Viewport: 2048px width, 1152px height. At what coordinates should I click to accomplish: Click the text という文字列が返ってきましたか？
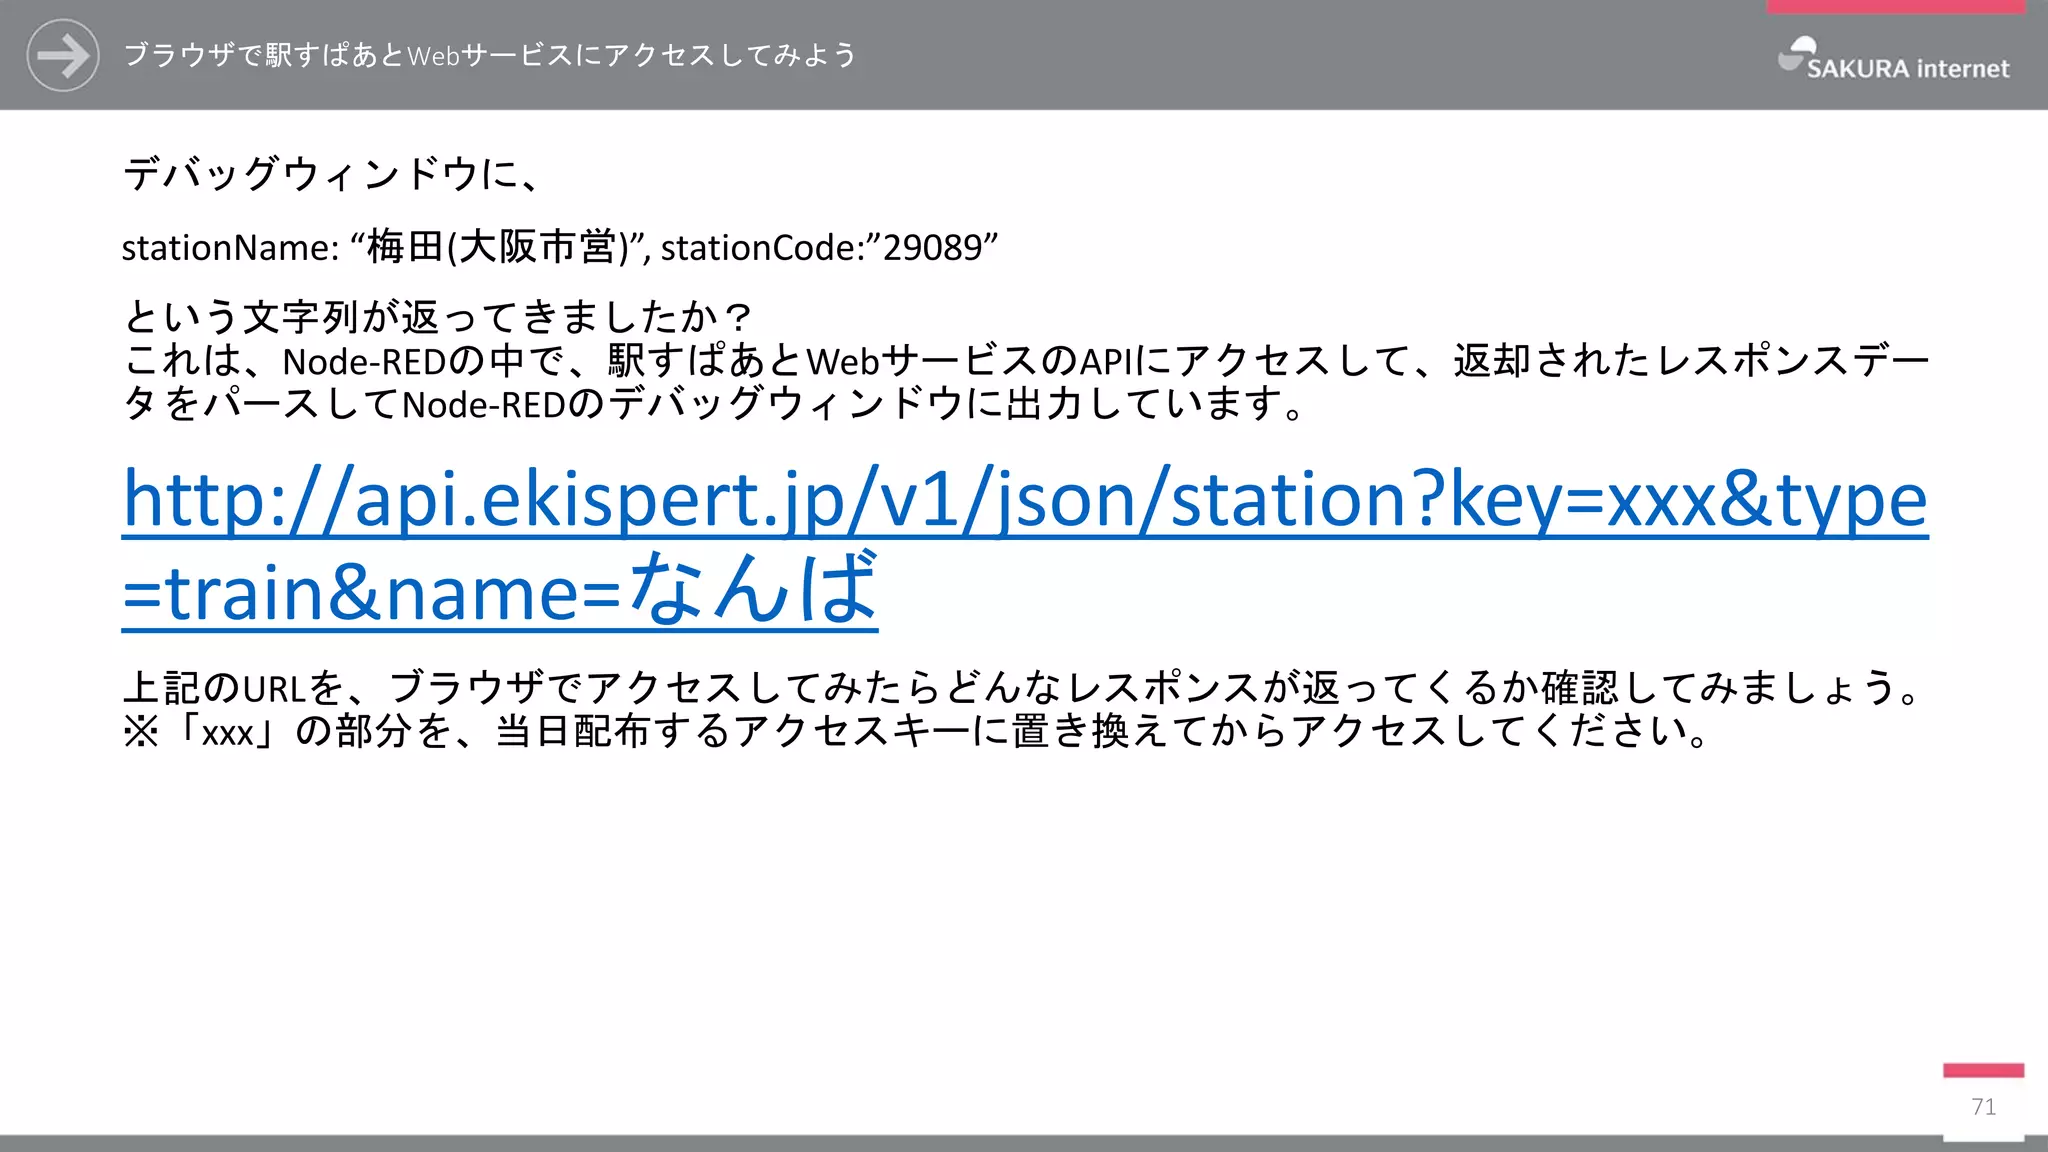click(437, 317)
